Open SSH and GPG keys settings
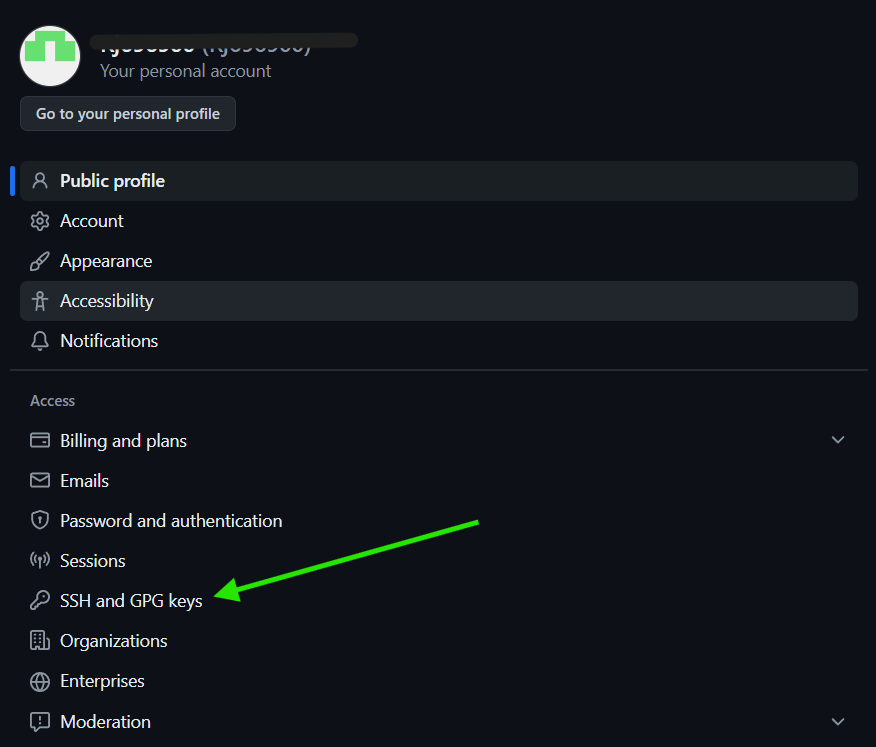 pyautogui.click(x=131, y=601)
